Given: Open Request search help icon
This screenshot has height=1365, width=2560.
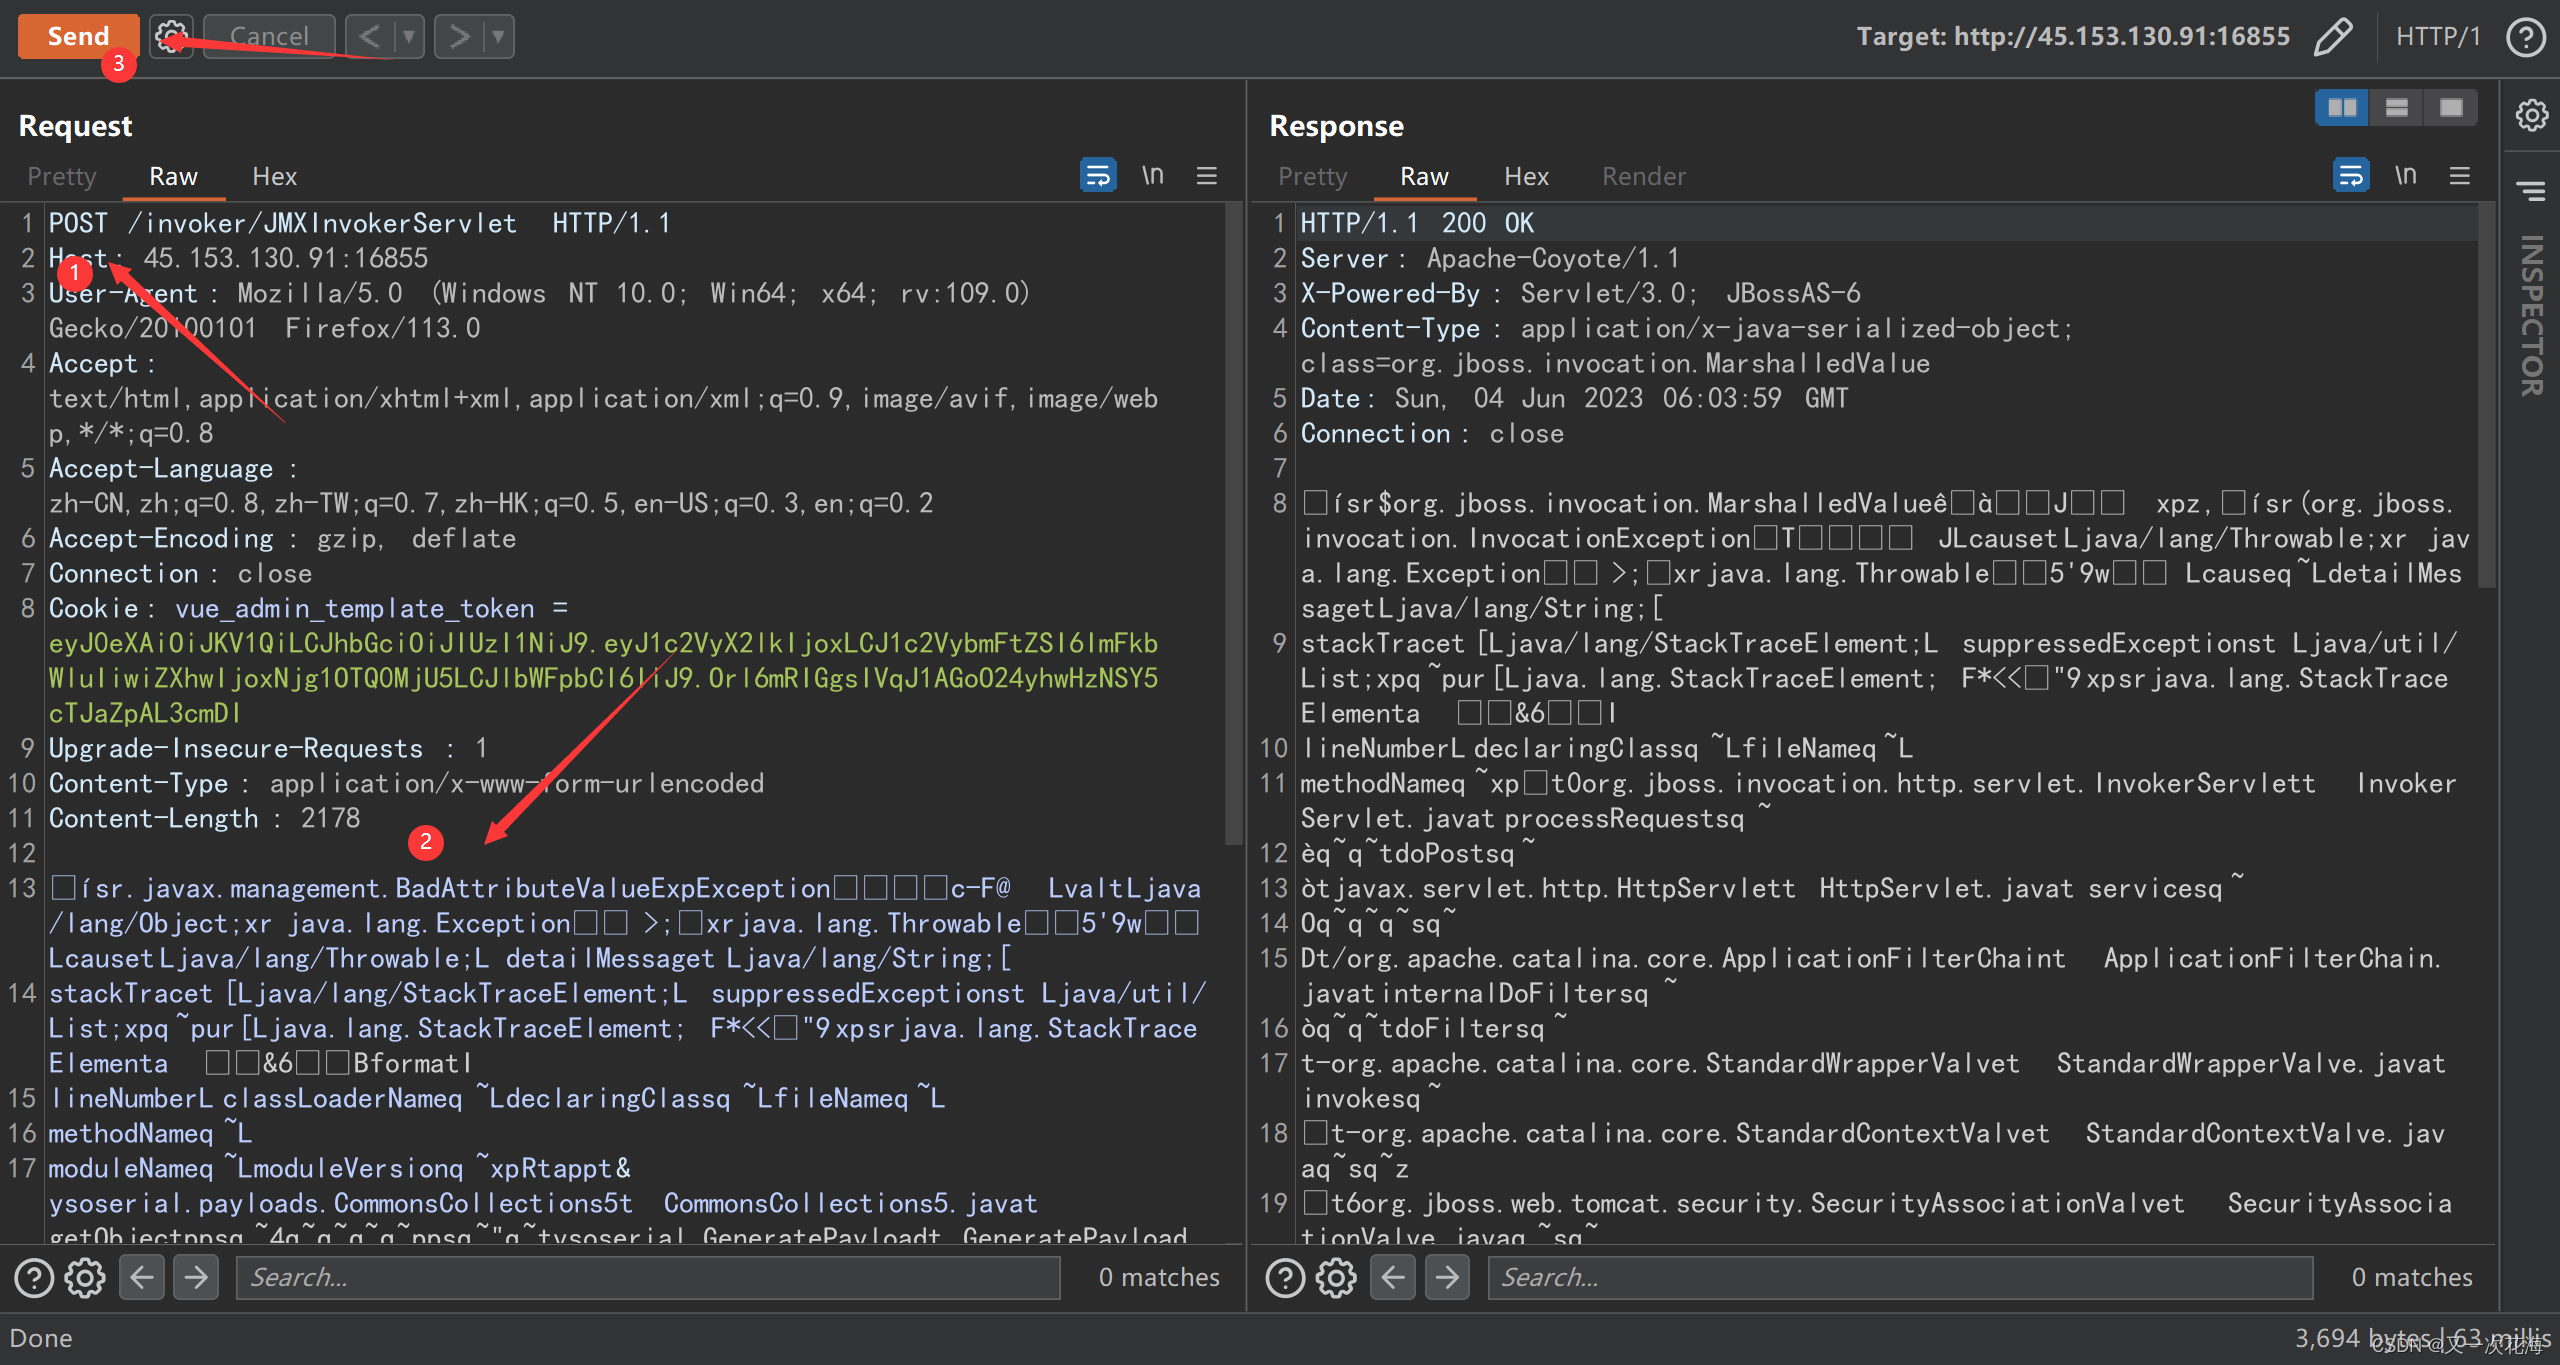Looking at the screenshot, I should (x=34, y=1277).
